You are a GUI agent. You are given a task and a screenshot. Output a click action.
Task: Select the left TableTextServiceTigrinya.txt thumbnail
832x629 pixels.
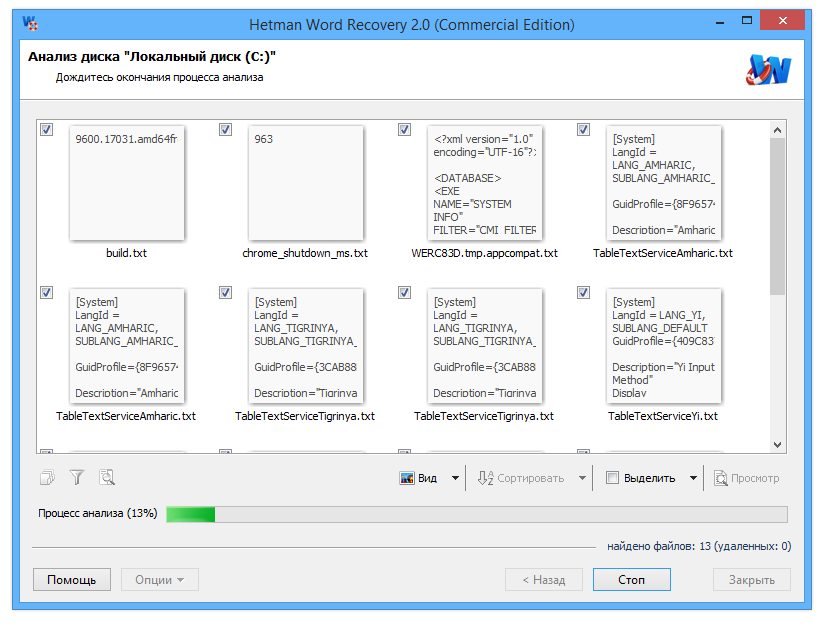pos(306,346)
